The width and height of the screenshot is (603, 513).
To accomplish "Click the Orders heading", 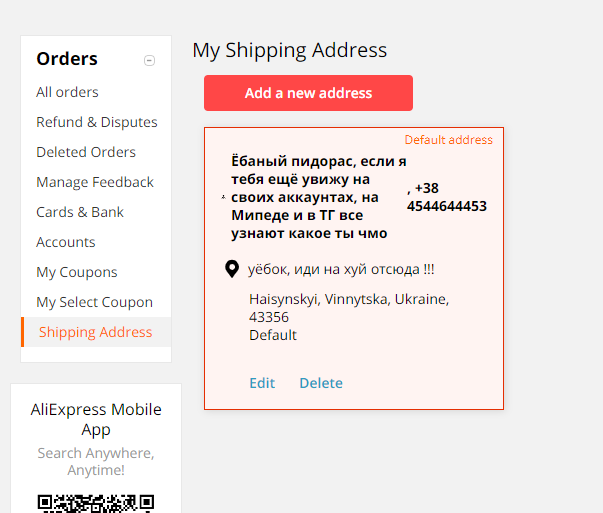I will coord(67,59).
